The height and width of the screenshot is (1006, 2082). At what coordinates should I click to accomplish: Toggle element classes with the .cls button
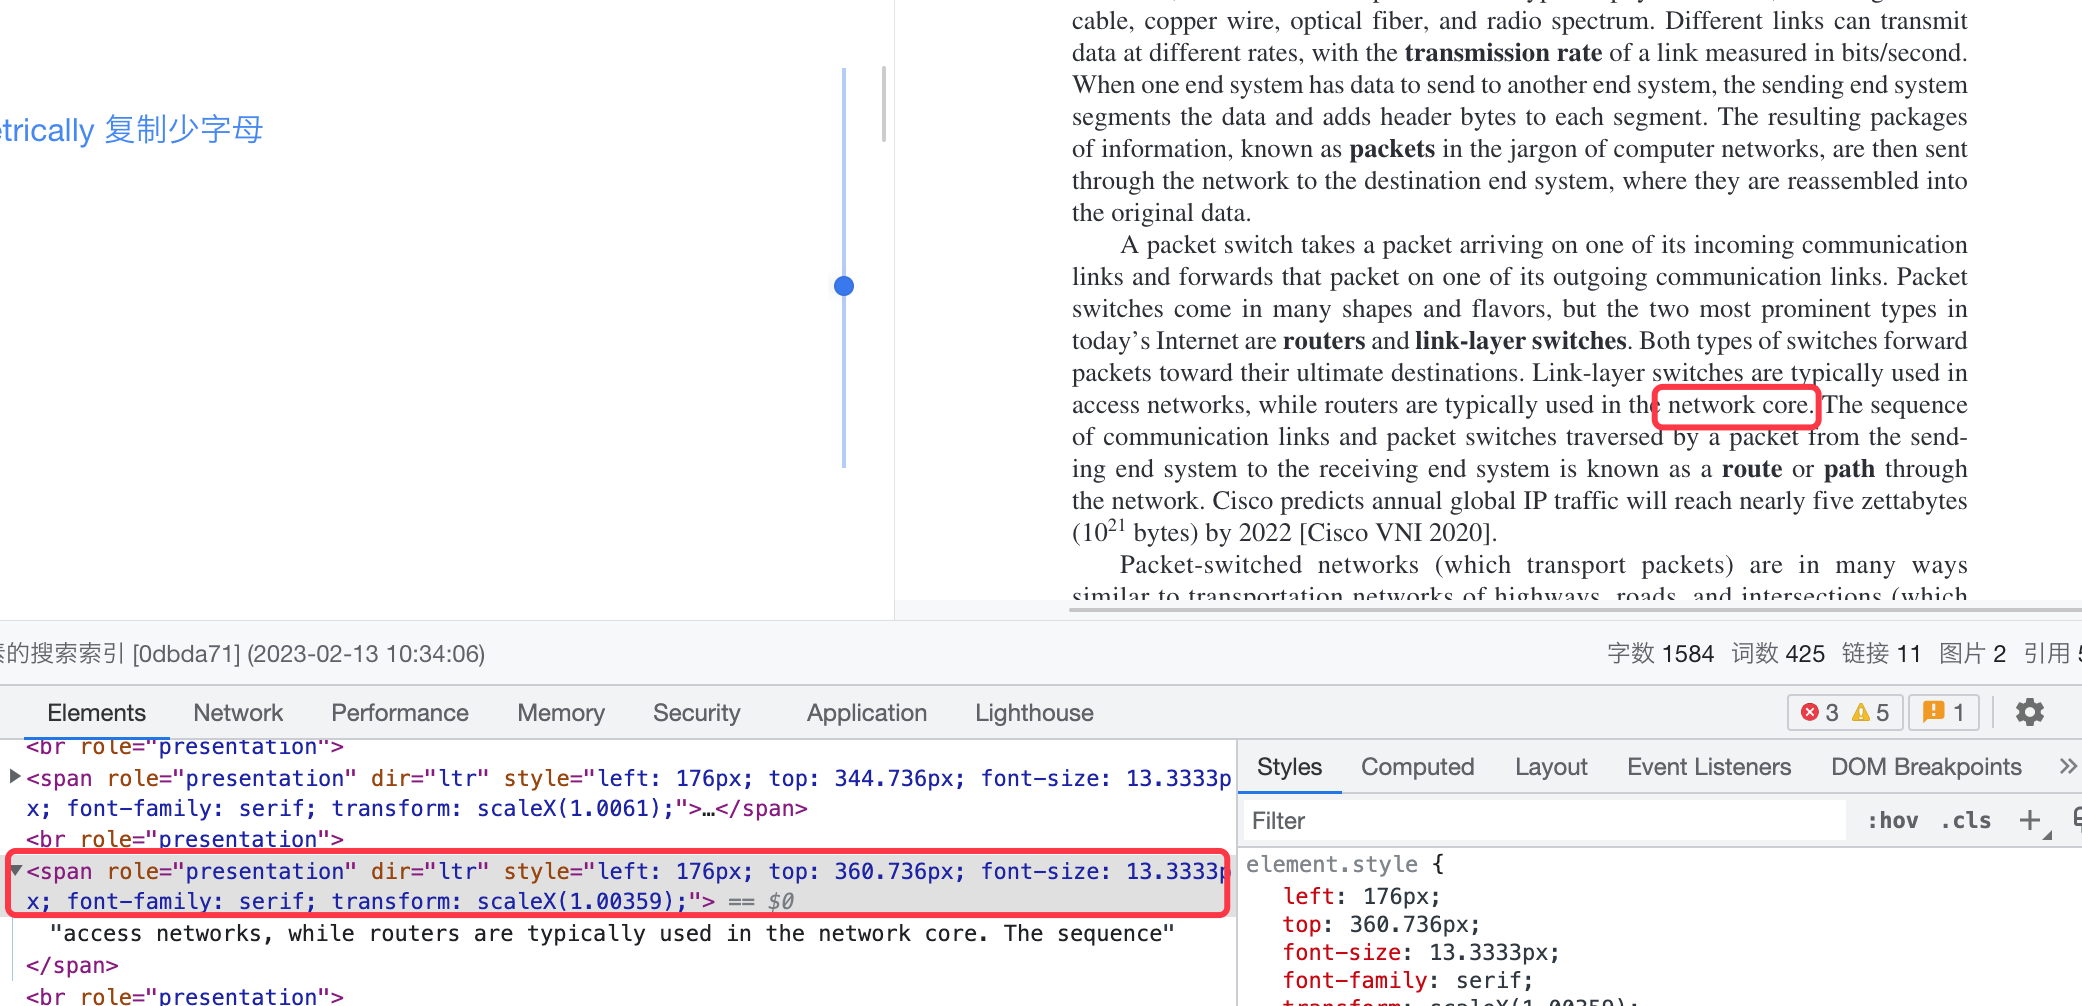[x=1965, y=820]
